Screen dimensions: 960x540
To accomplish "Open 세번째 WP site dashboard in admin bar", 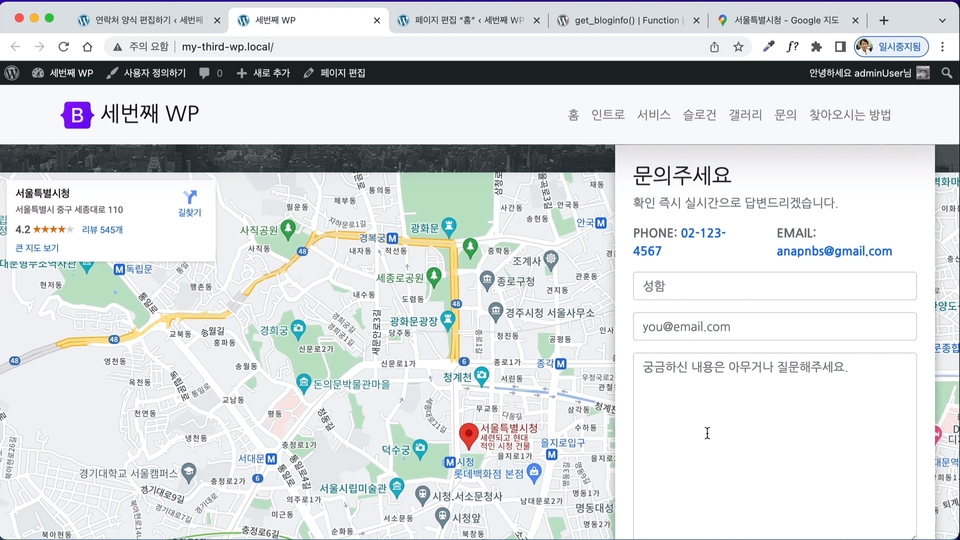I will point(62,73).
